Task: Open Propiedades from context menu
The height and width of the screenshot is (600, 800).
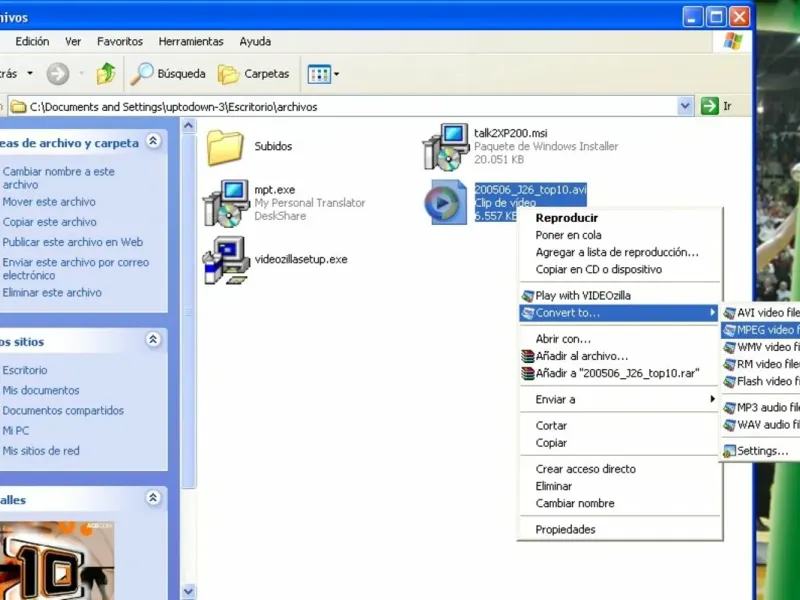Action: [x=620, y=530]
